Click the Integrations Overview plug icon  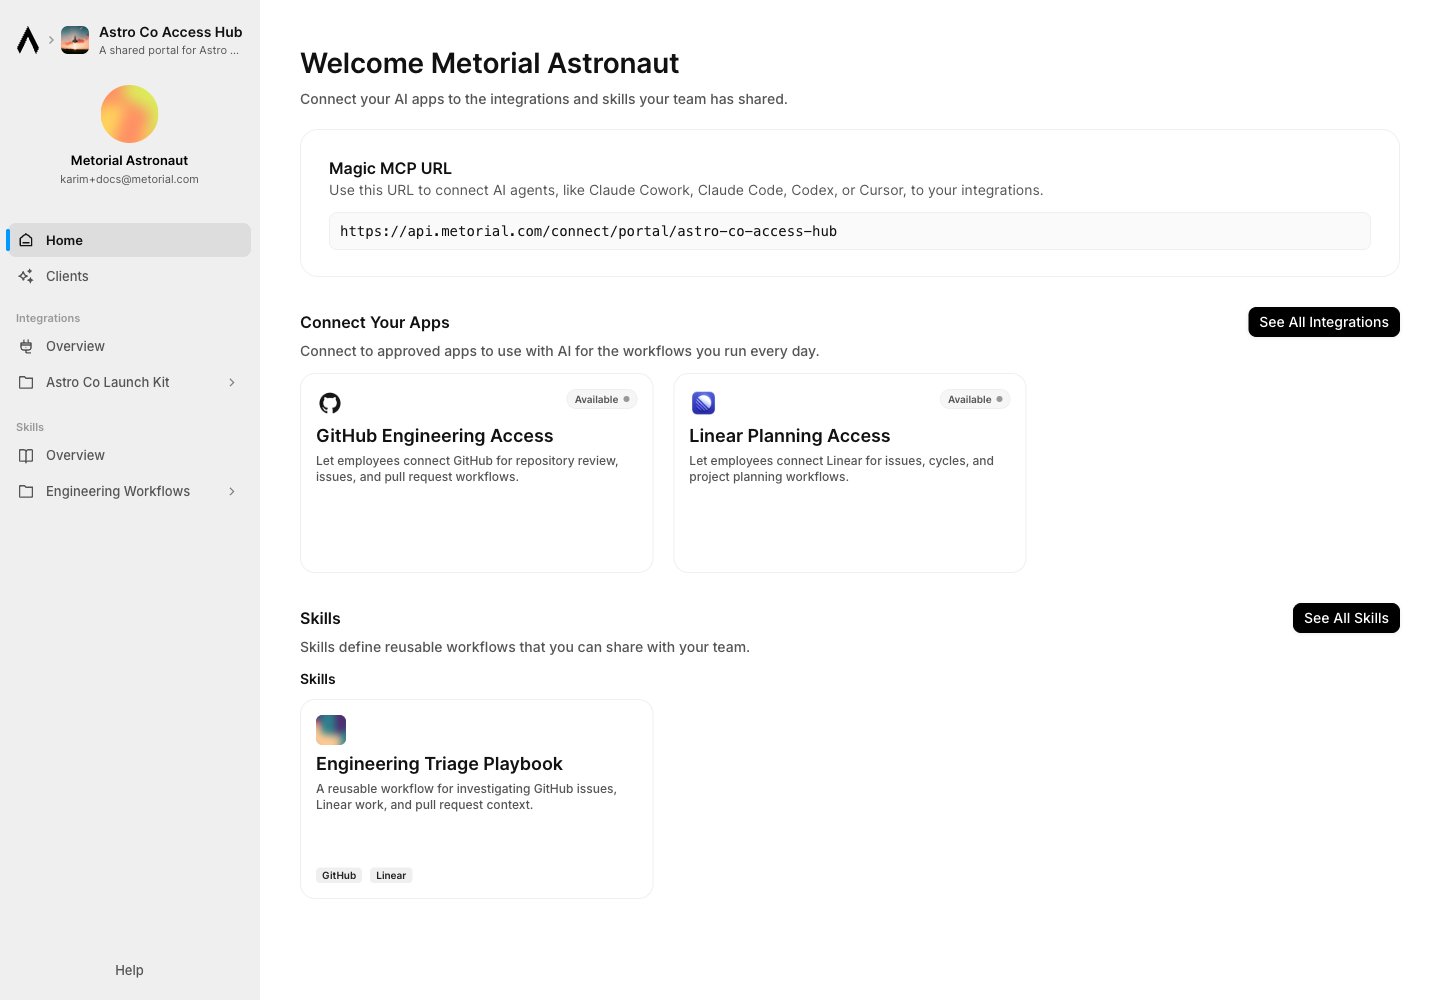[x=26, y=346]
